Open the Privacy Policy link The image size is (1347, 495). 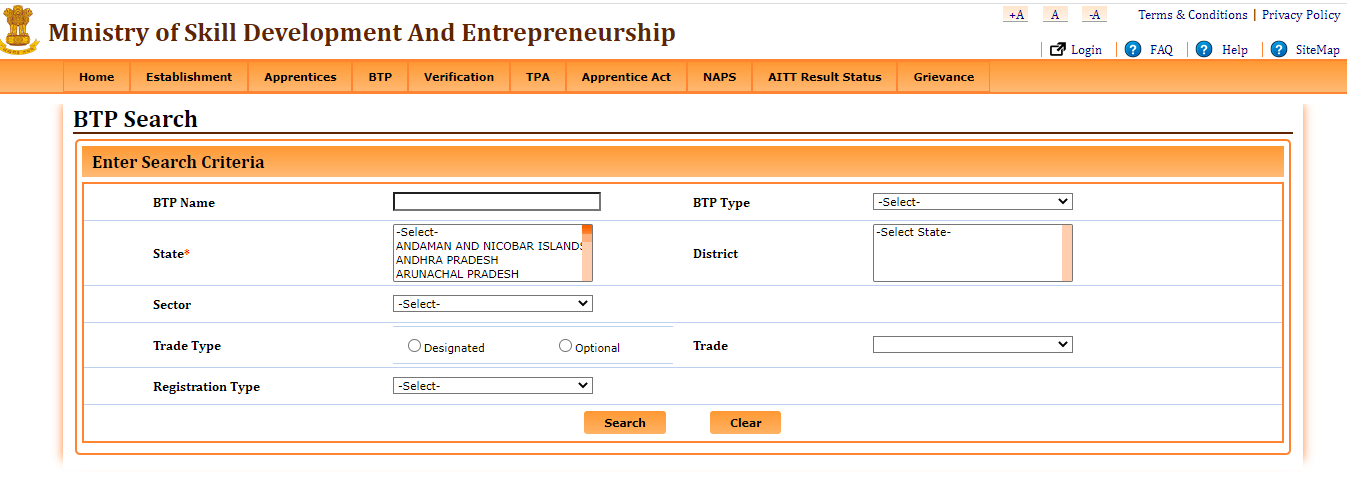(x=1301, y=15)
